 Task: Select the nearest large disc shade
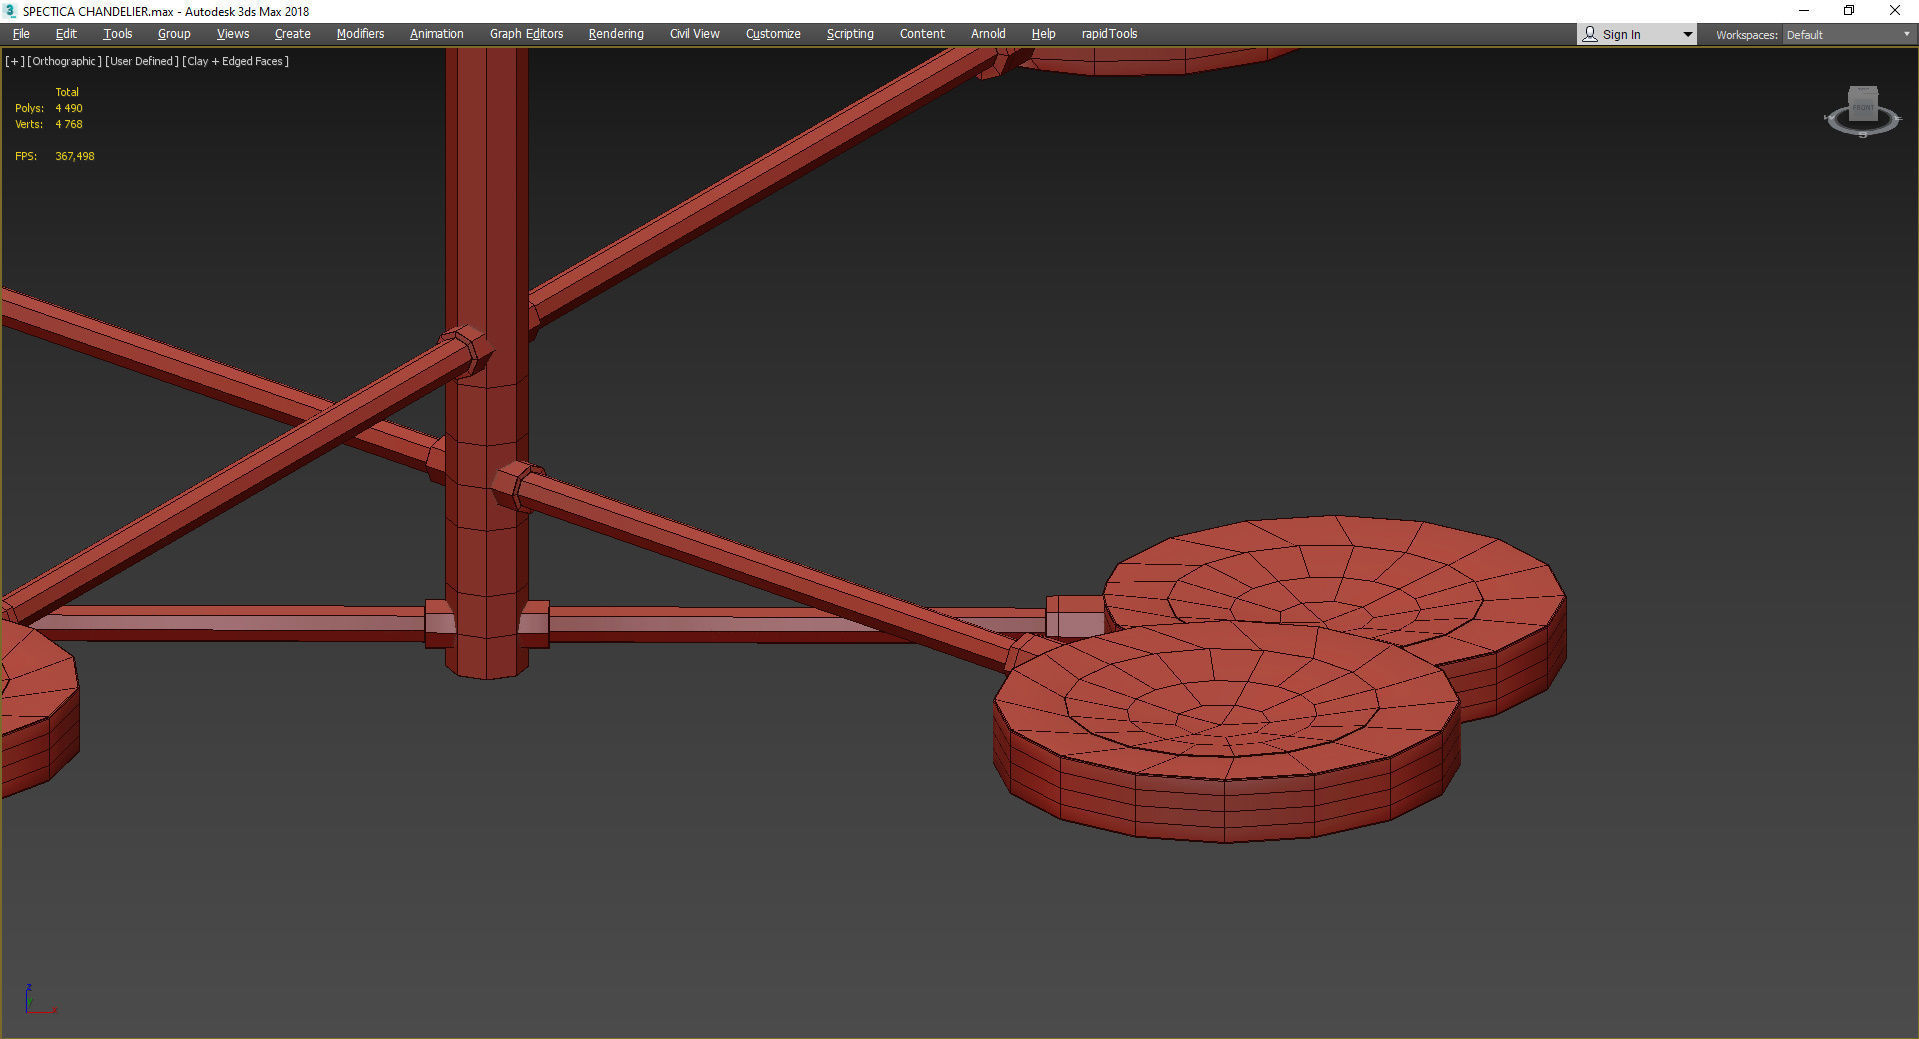[x=1226, y=730]
